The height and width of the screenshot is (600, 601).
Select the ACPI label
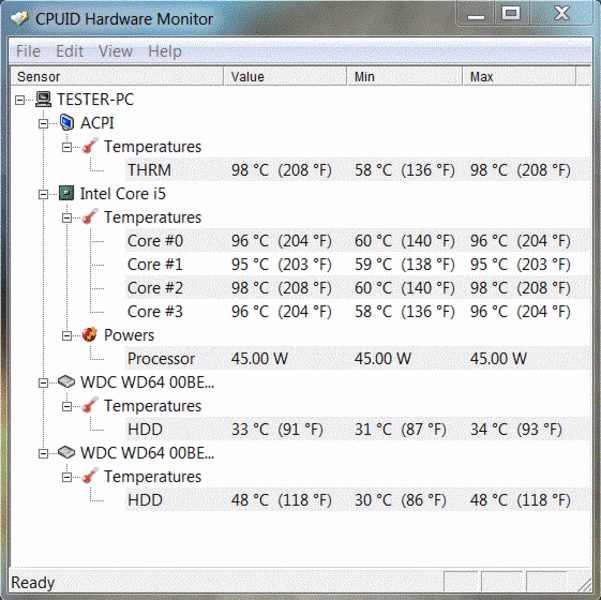pos(97,123)
